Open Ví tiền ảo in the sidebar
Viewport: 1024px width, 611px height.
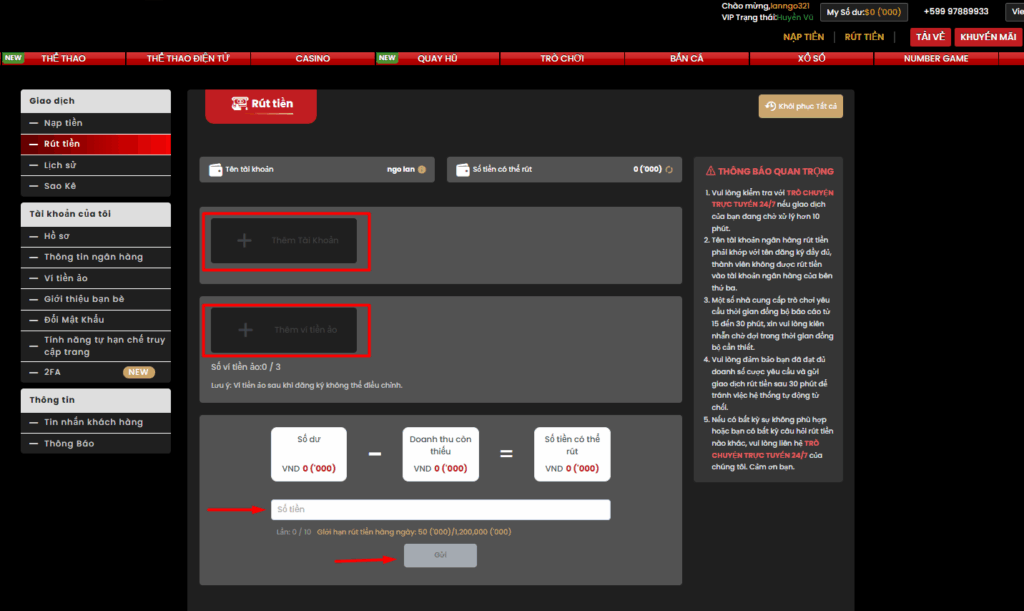pos(96,278)
